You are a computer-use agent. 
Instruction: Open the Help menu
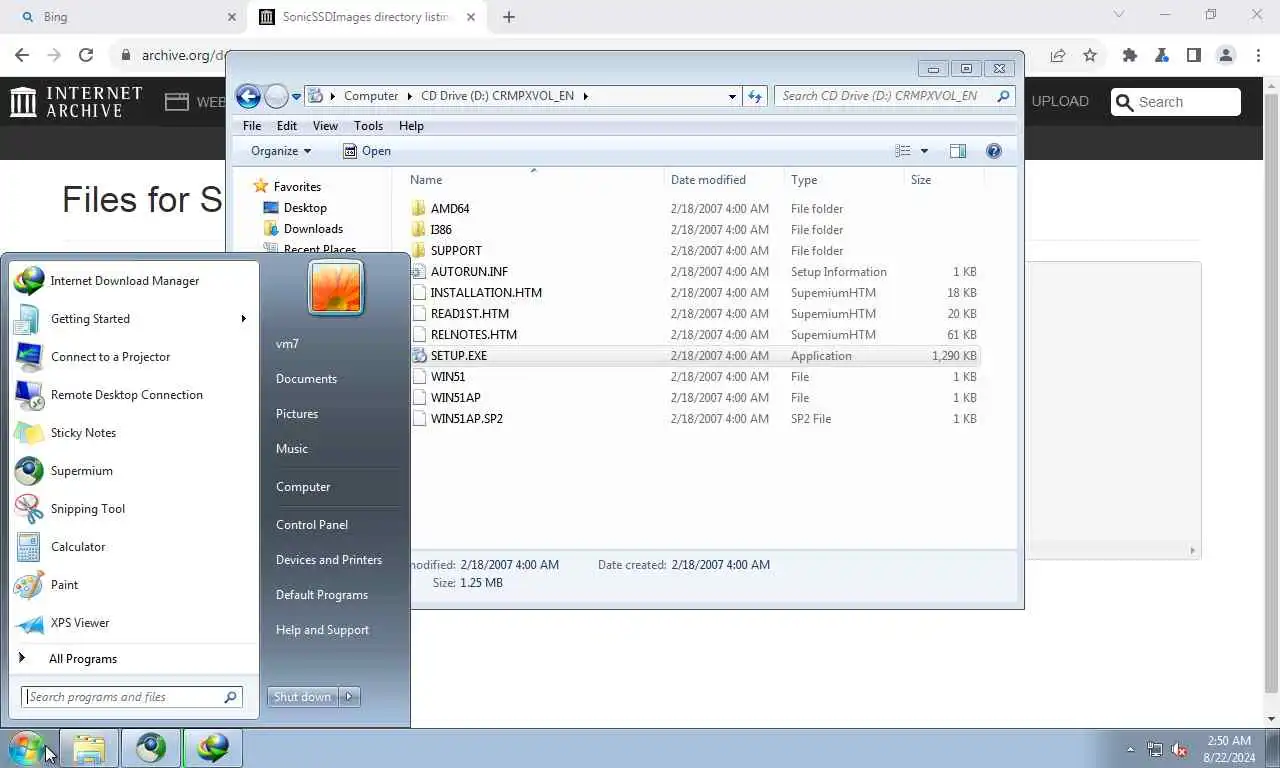pos(411,126)
